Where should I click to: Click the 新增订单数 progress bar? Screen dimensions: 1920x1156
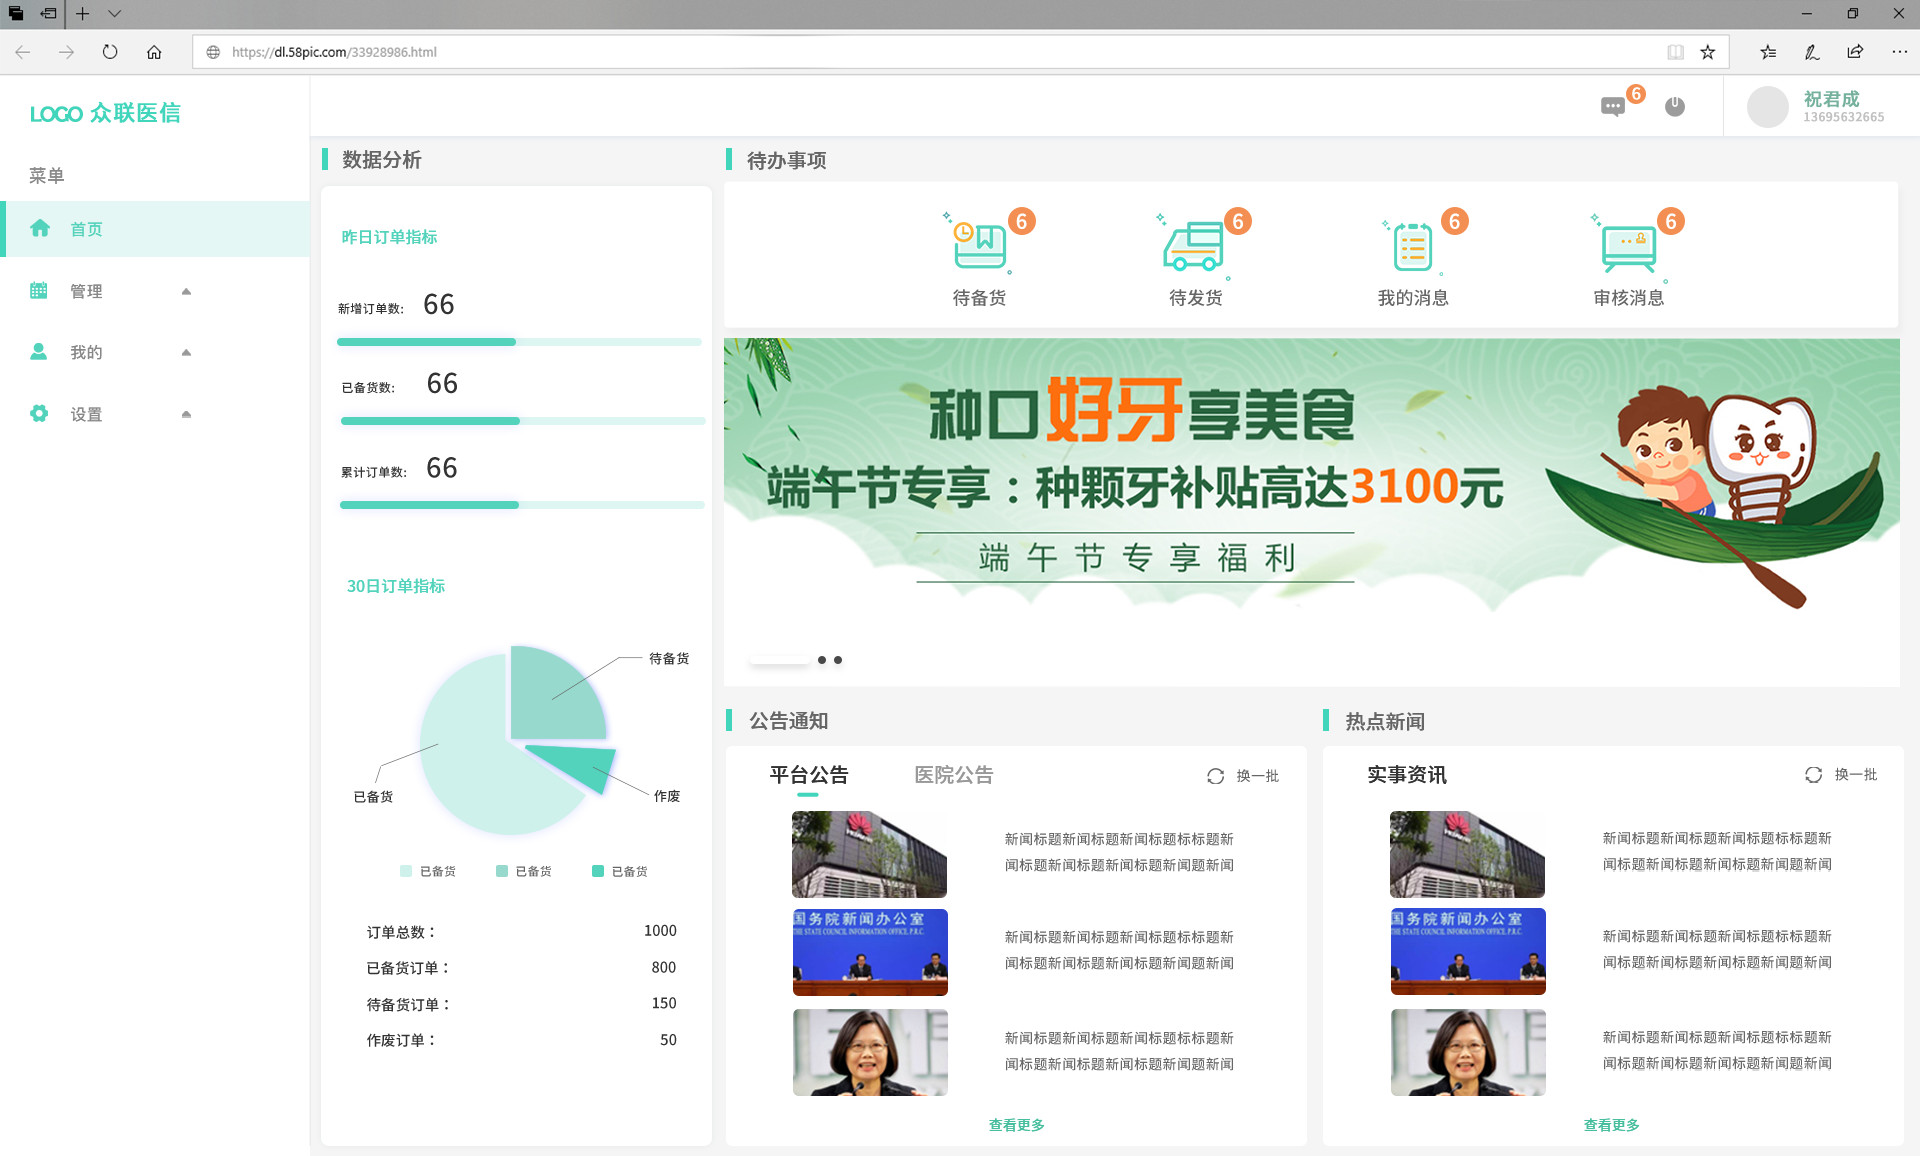(519, 342)
